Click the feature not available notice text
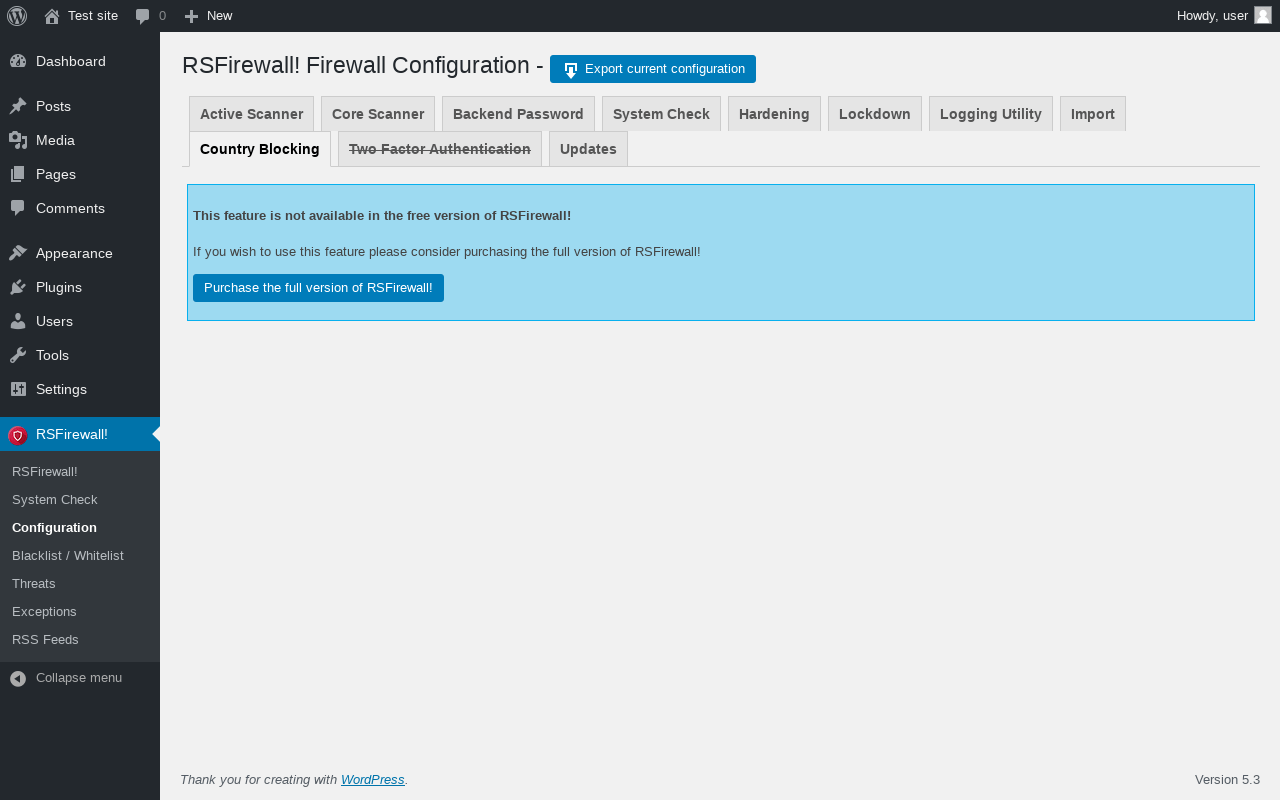Image resolution: width=1280 pixels, height=800 pixels. (382, 215)
